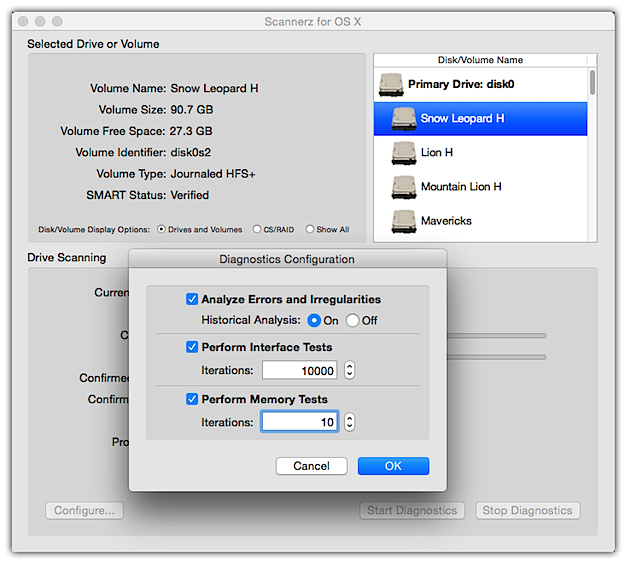This screenshot has height=563, width=625.
Task: Select the Primary Drive: disk0 row
Action: tap(480, 85)
